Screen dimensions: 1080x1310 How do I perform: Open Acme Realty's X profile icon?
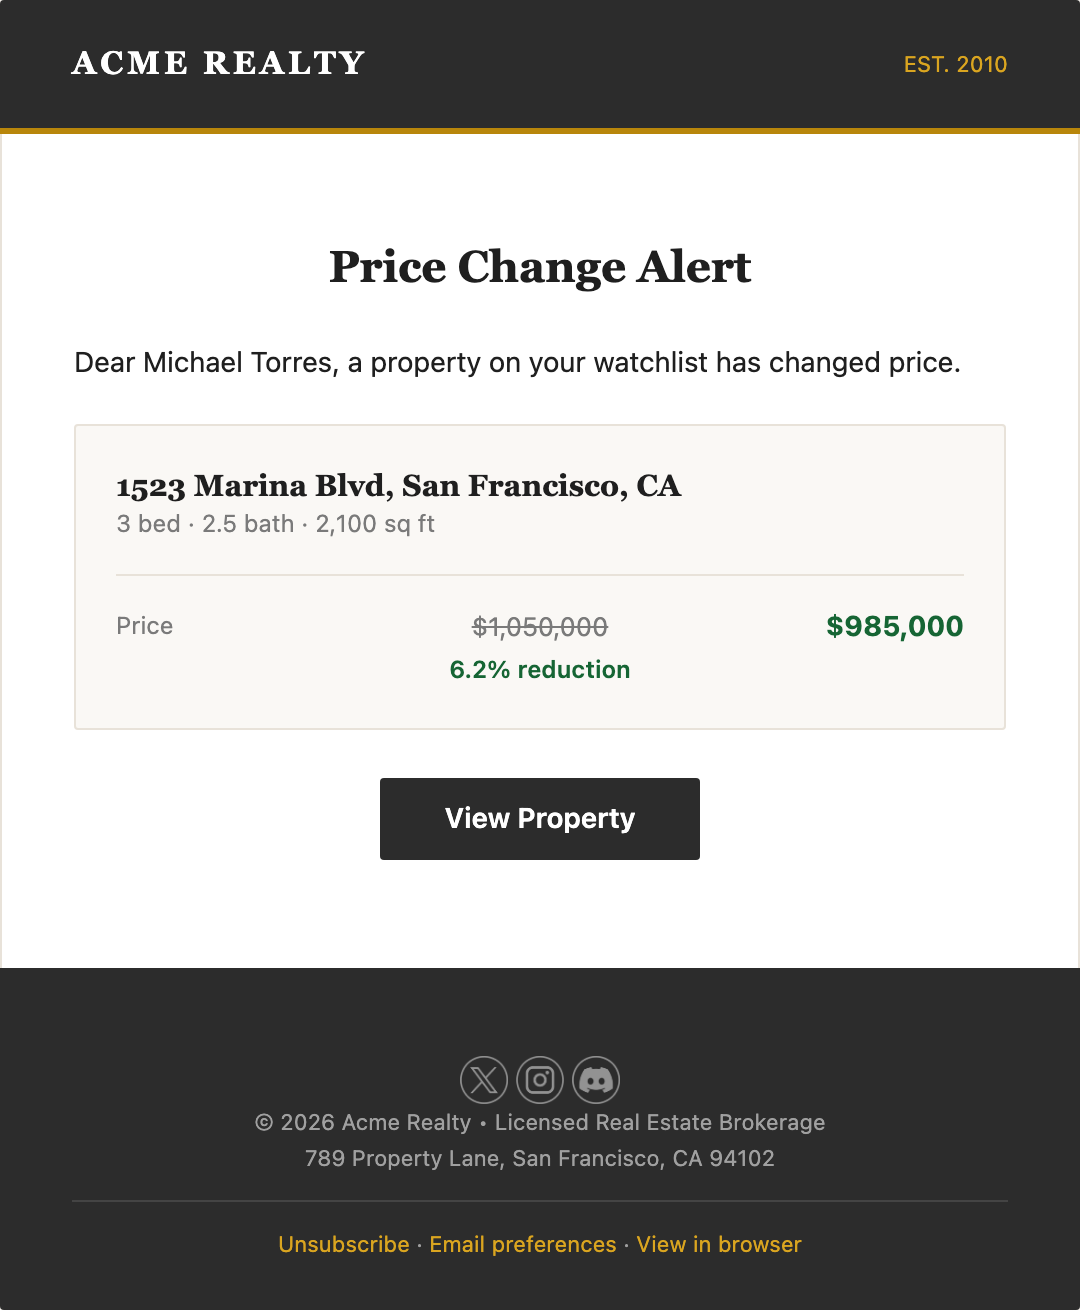[483, 1080]
